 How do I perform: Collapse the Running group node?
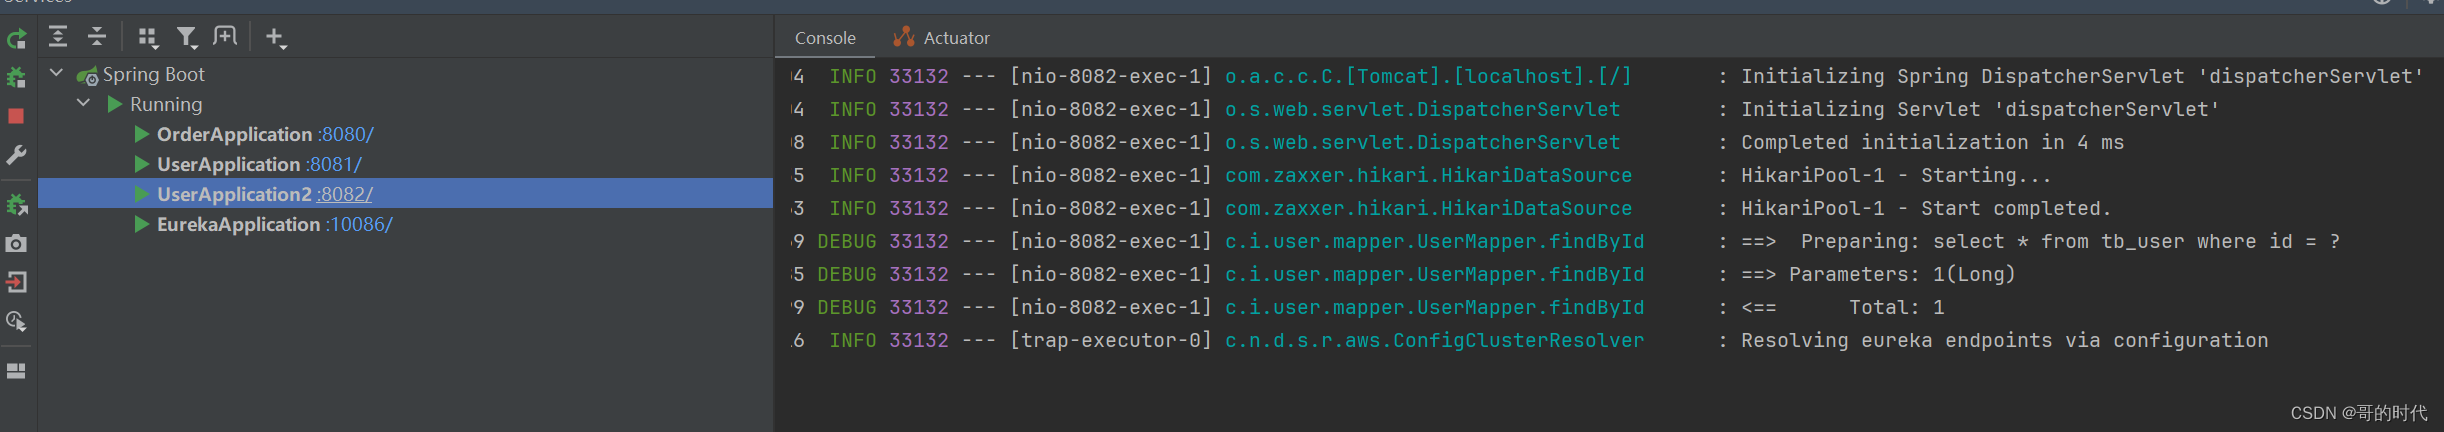point(84,104)
